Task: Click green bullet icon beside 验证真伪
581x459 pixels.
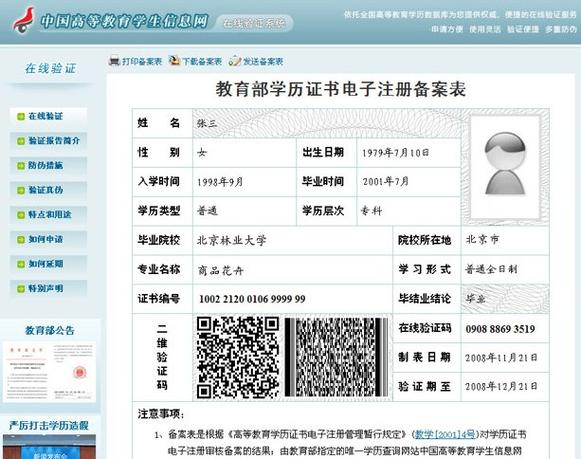Action: 21,190
